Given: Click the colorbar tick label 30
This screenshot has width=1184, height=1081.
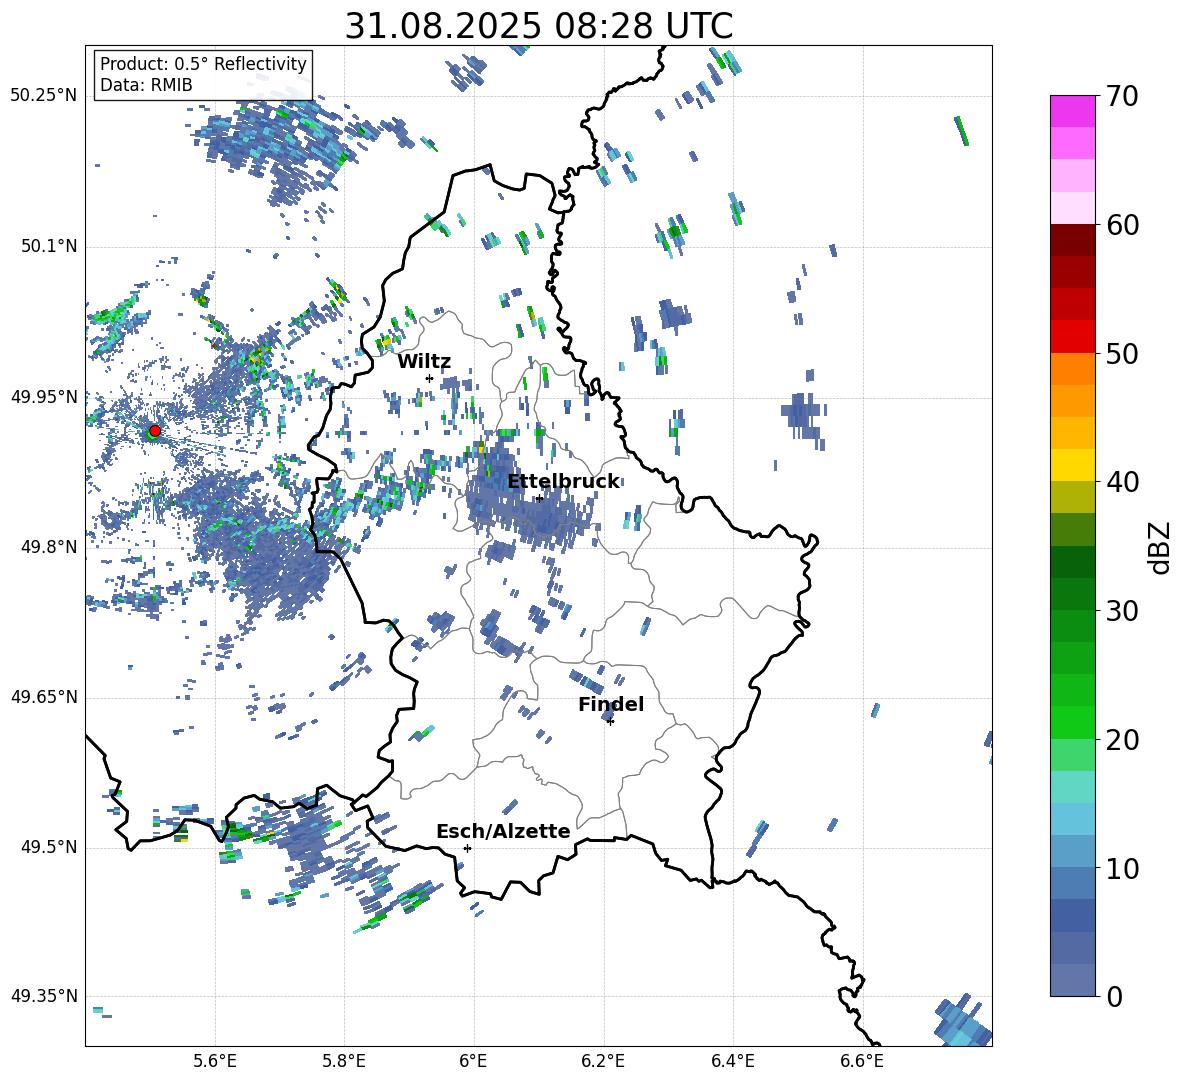Looking at the screenshot, I should tap(1122, 611).
